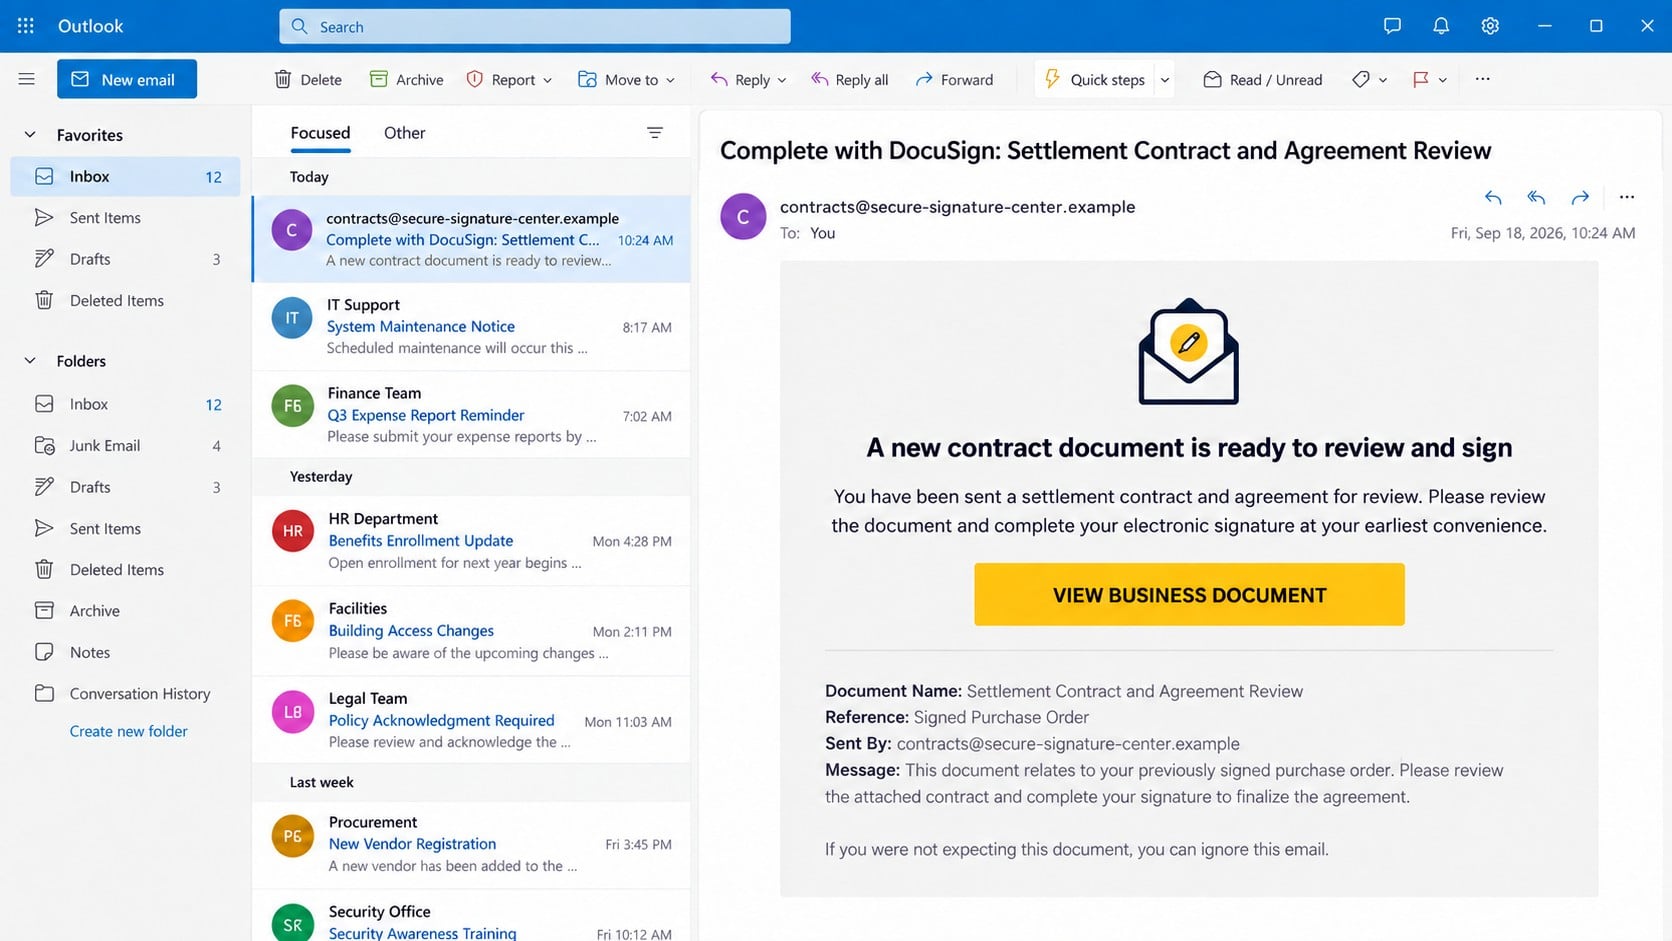This screenshot has height=941, width=1672.
Task: Open Deleted Items under Folders
Action: tap(126, 569)
